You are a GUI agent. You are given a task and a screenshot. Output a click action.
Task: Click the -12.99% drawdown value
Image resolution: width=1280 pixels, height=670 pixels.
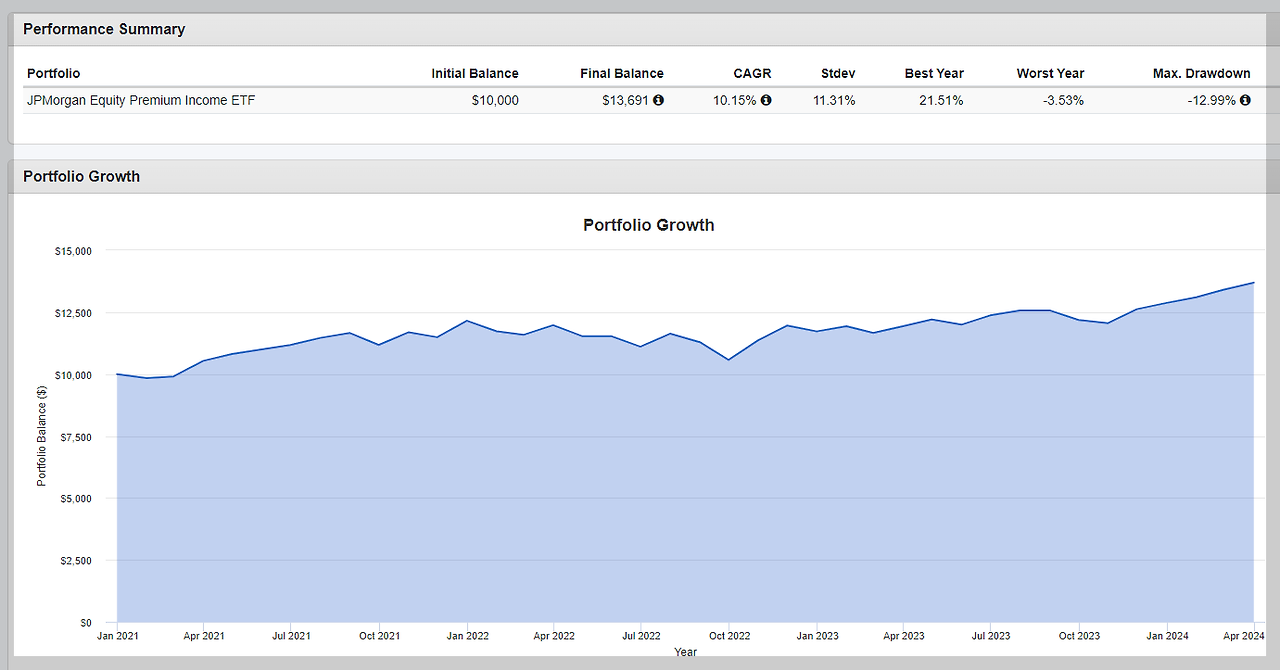[x=1212, y=100]
